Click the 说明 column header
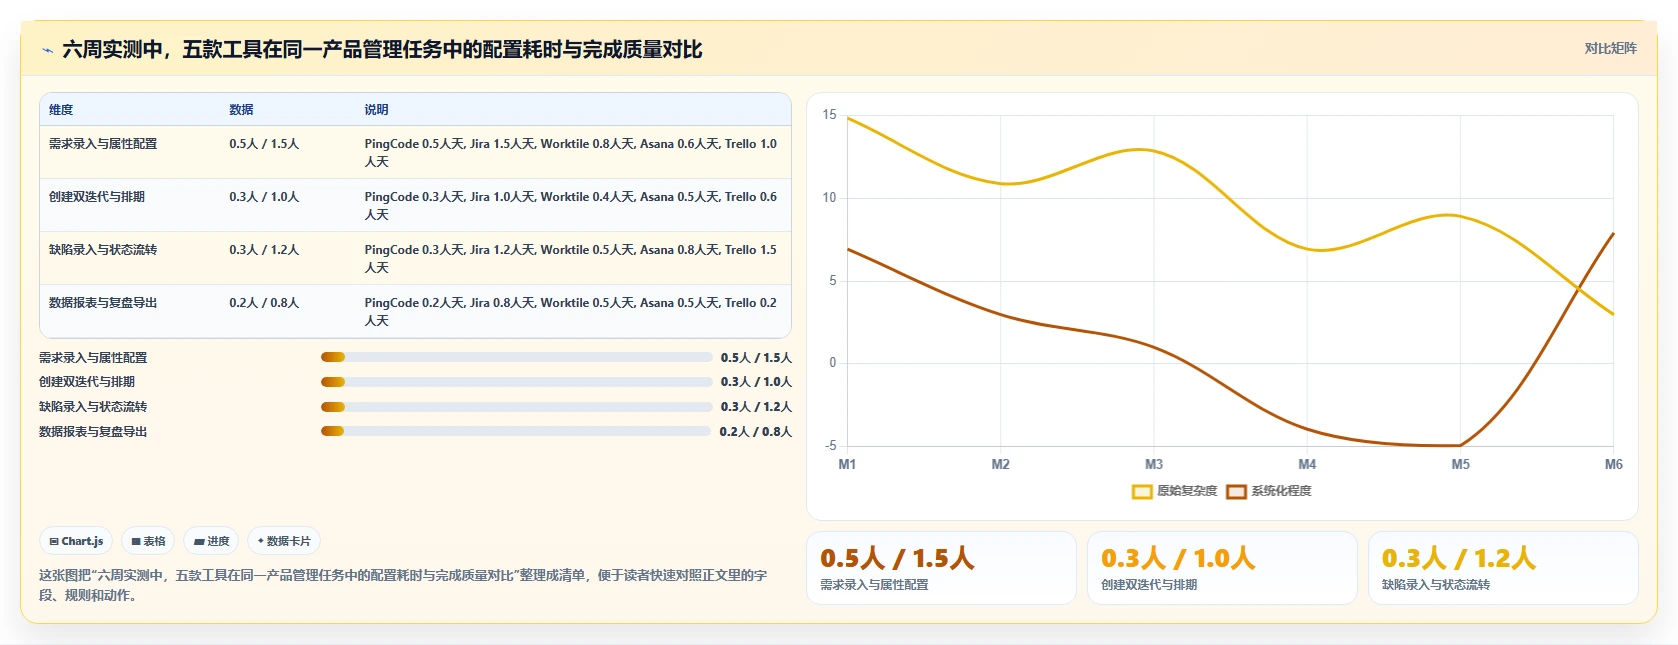 click(376, 110)
